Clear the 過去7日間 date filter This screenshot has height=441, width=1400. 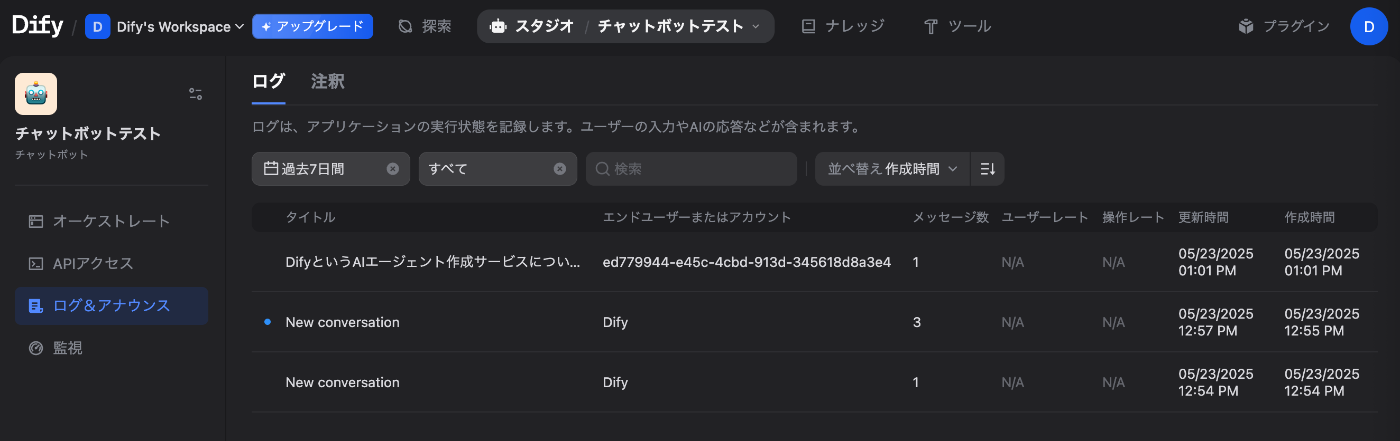393,169
